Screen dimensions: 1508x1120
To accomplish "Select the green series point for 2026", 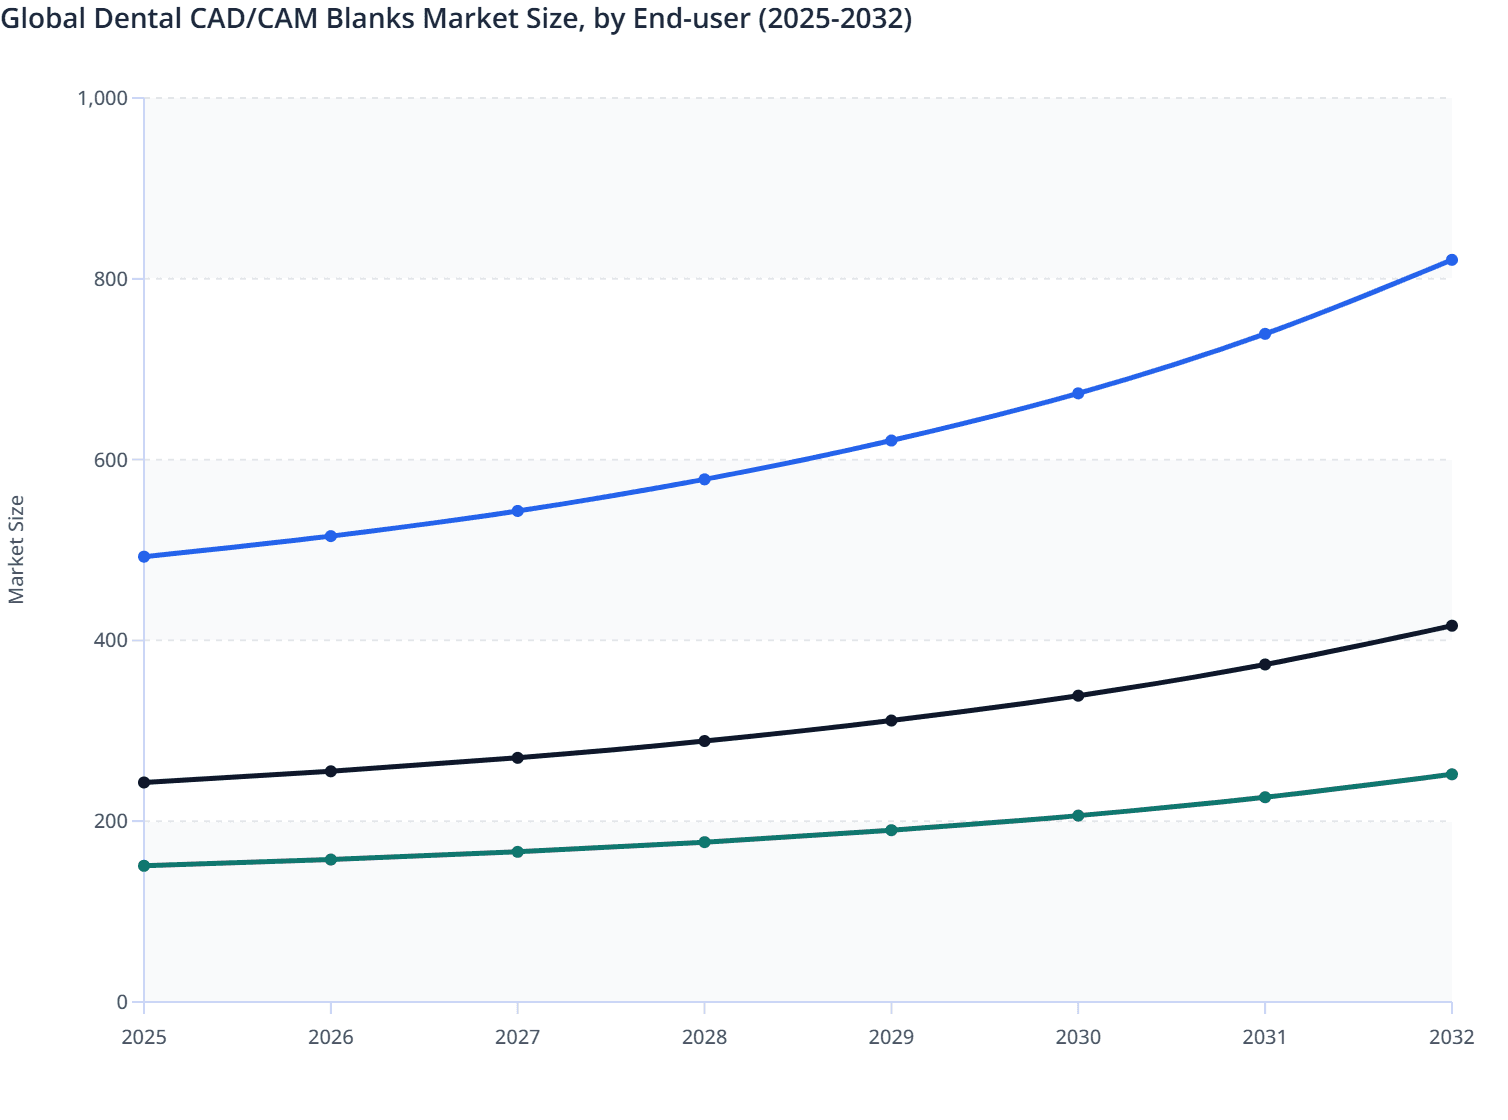I will pos(331,859).
